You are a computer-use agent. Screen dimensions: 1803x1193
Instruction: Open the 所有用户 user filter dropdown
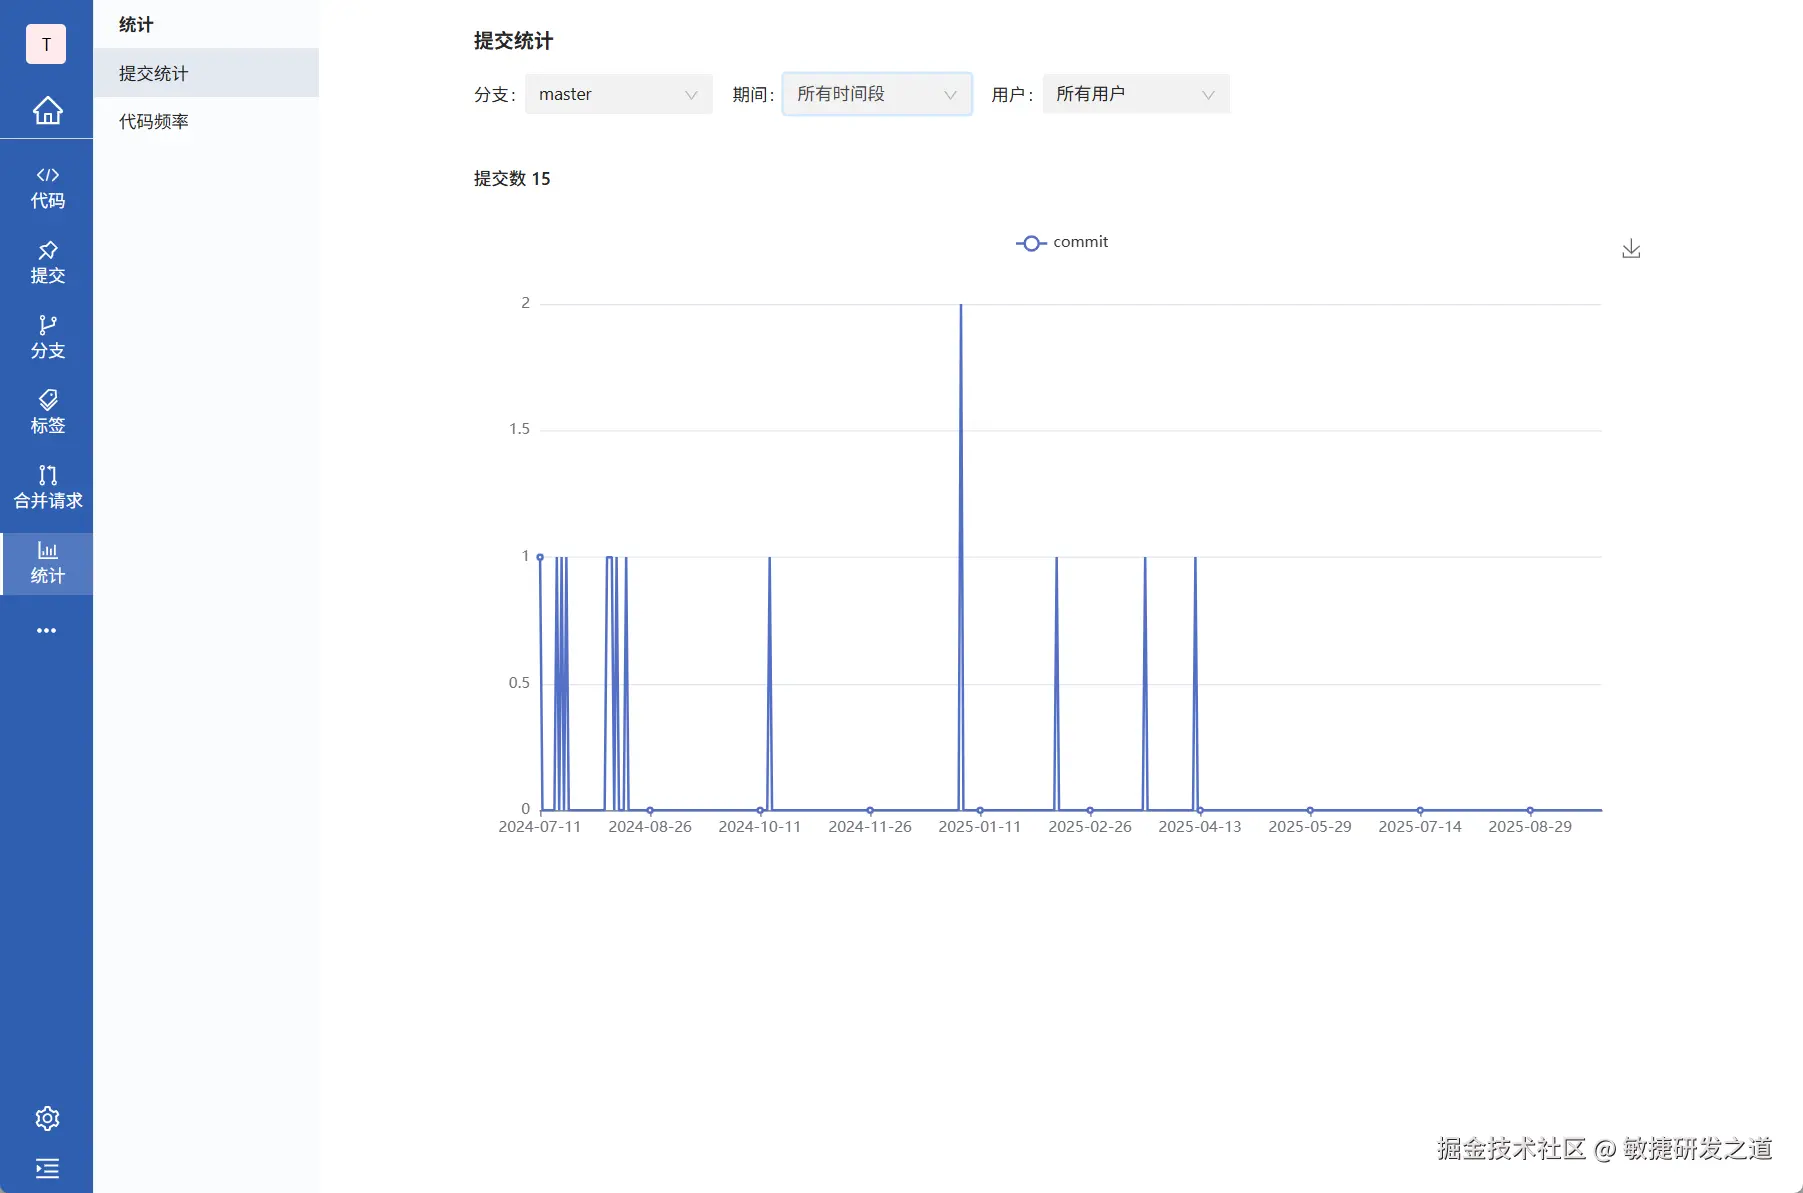[x=1134, y=94]
